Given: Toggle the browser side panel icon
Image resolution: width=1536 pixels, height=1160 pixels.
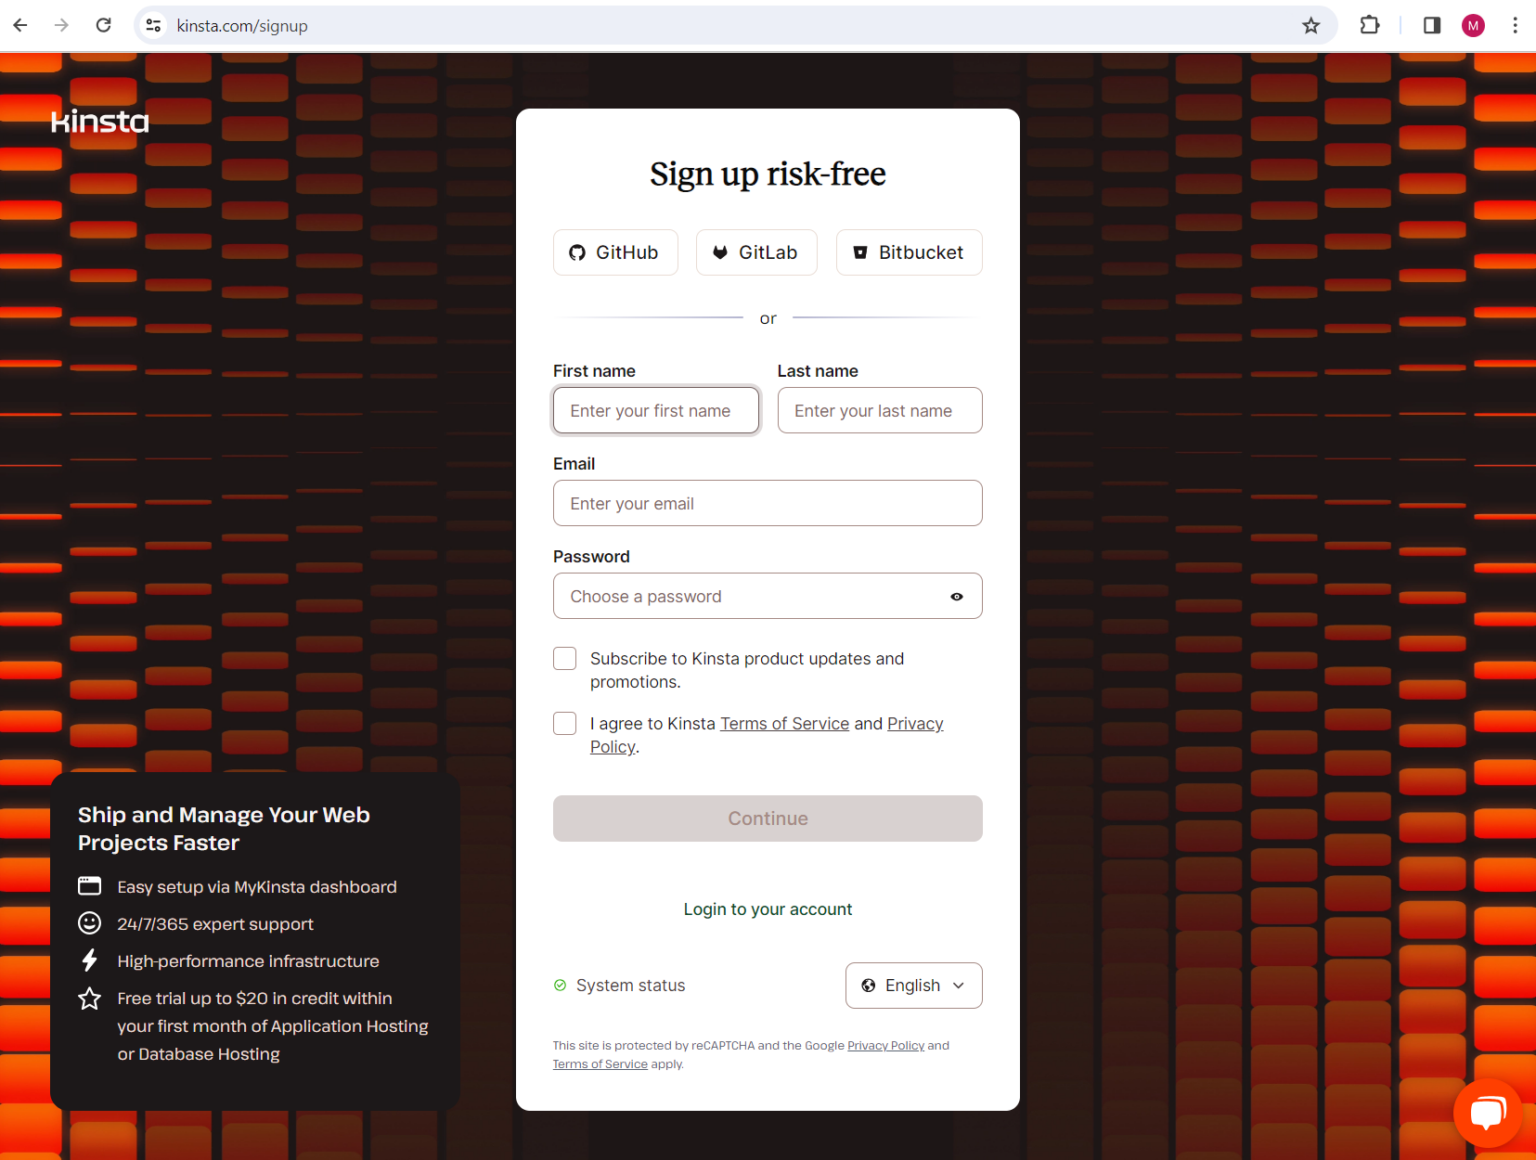Looking at the screenshot, I should [1432, 25].
